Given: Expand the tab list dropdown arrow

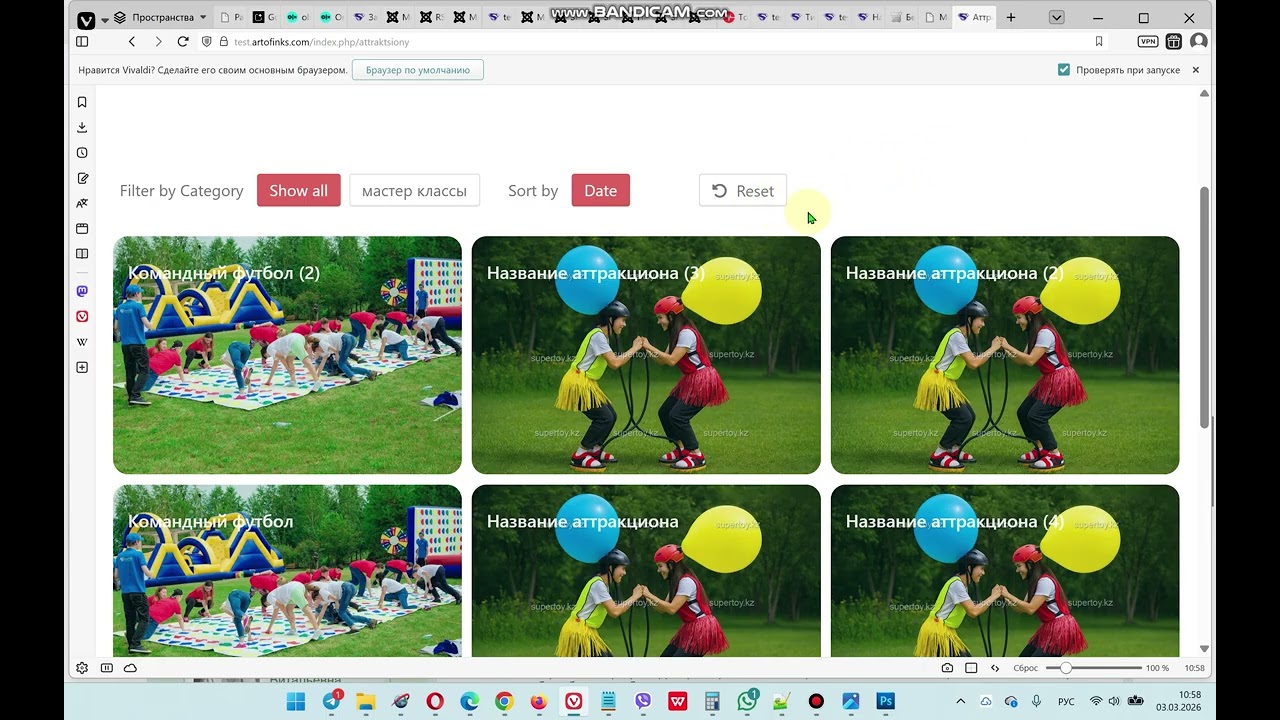Looking at the screenshot, I should (x=1056, y=17).
